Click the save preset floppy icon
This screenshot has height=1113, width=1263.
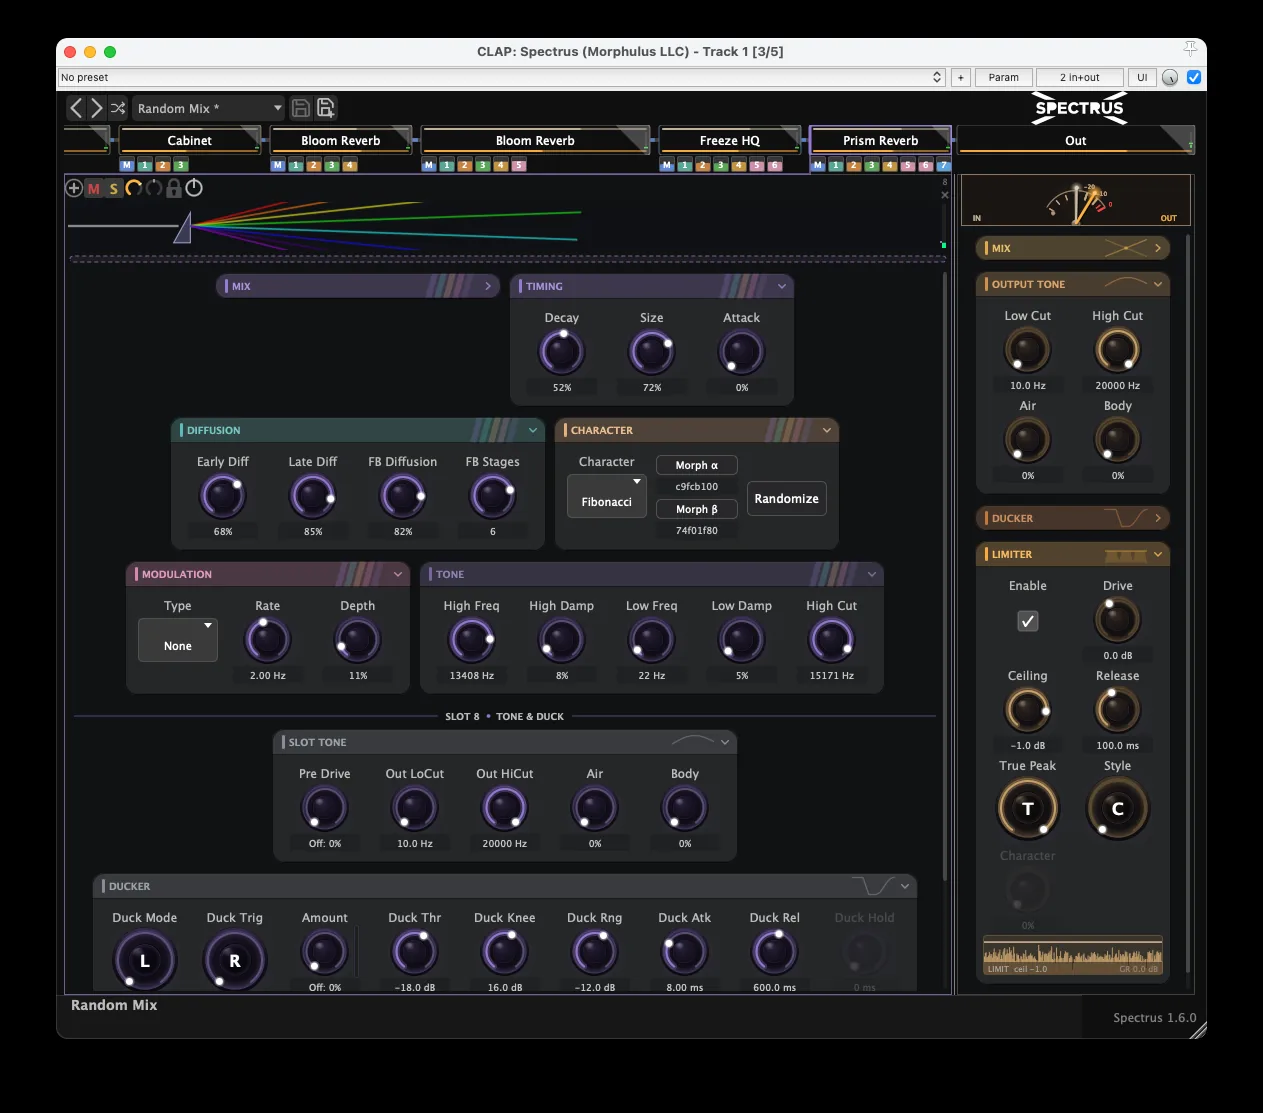click(x=300, y=108)
